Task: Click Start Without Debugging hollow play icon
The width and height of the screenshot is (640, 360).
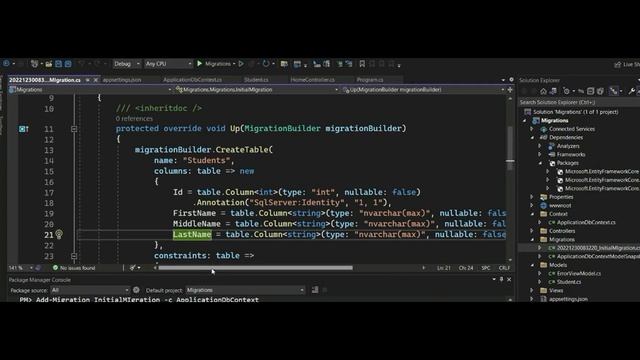Action: (241, 64)
